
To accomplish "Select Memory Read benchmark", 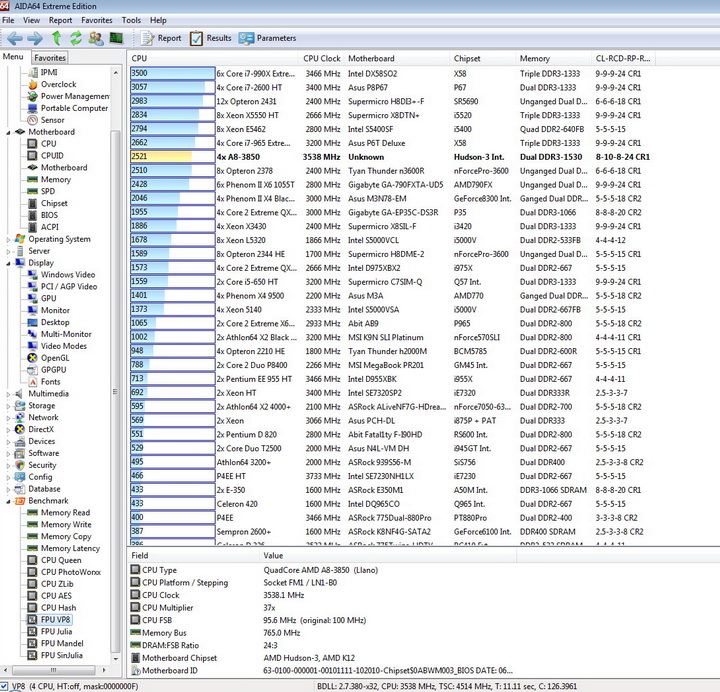I will tap(65, 512).
